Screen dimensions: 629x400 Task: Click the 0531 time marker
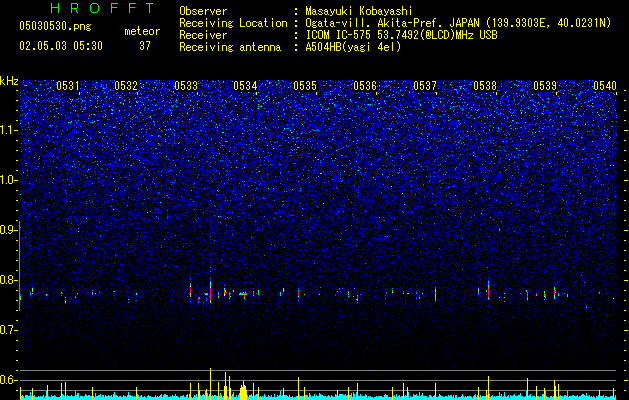[x=67, y=86]
